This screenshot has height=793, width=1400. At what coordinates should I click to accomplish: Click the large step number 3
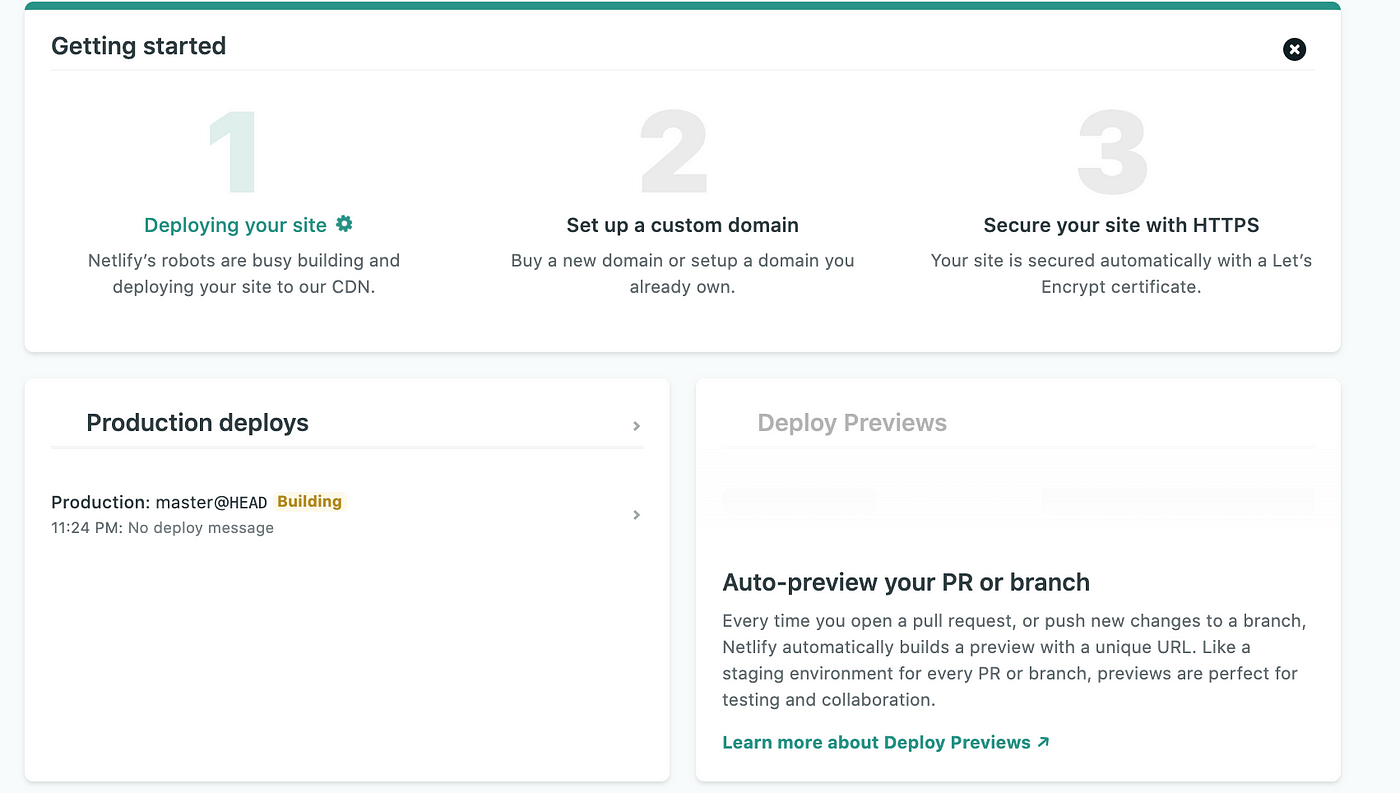tap(1112, 152)
